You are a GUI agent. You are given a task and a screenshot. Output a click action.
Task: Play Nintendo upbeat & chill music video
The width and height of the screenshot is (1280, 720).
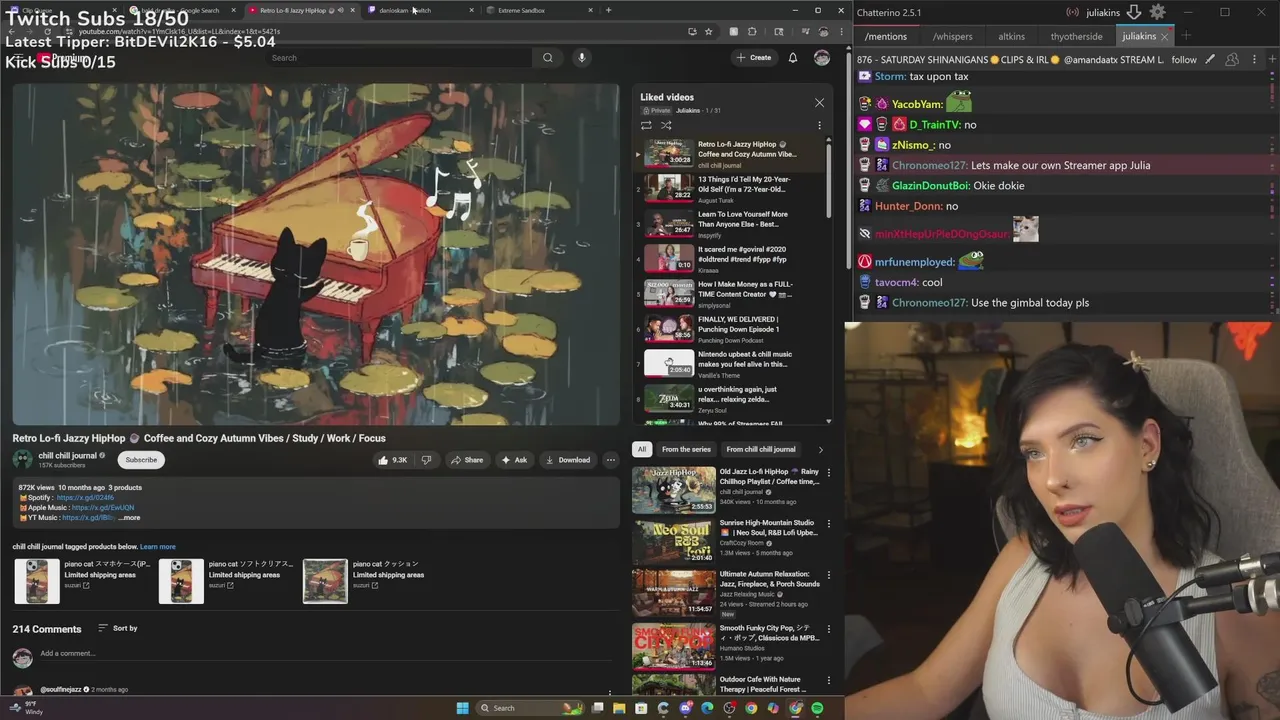(x=730, y=364)
